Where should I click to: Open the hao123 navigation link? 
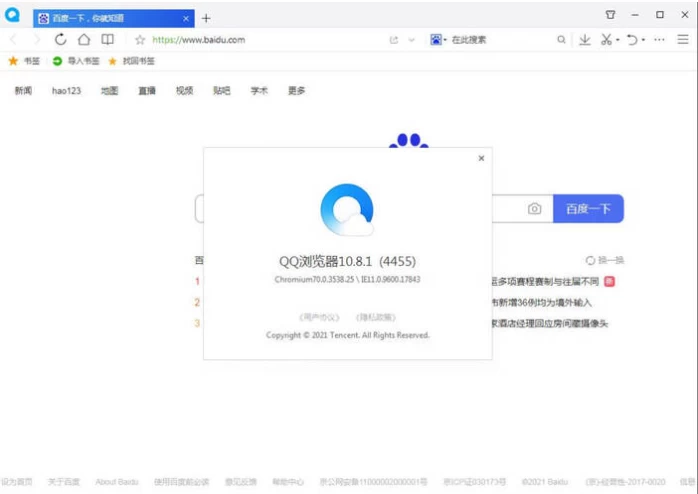pos(66,91)
